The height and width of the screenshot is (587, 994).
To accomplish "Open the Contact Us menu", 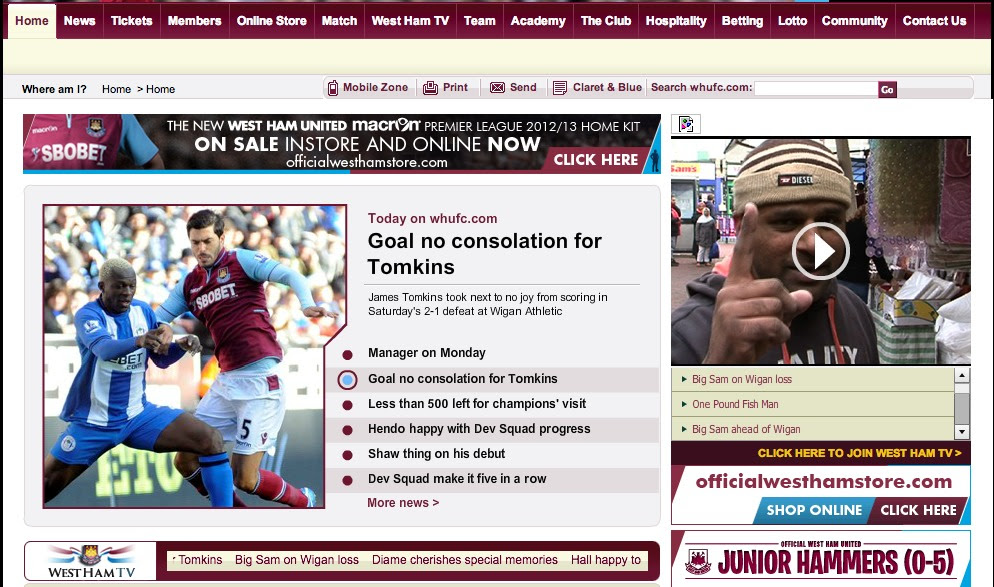I will [x=934, y=21].
